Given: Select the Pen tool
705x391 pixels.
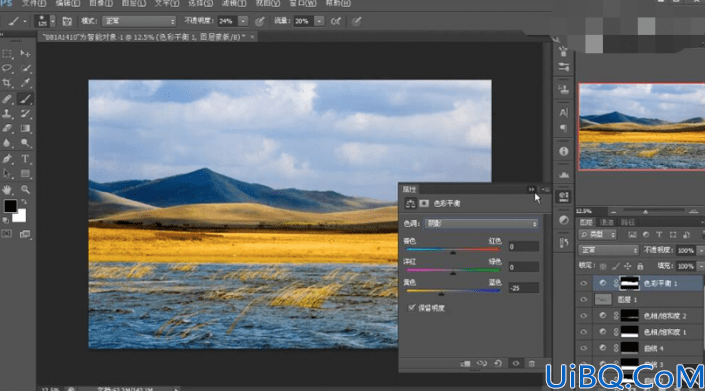Looking at the screenshot, I should click(7, 159).
